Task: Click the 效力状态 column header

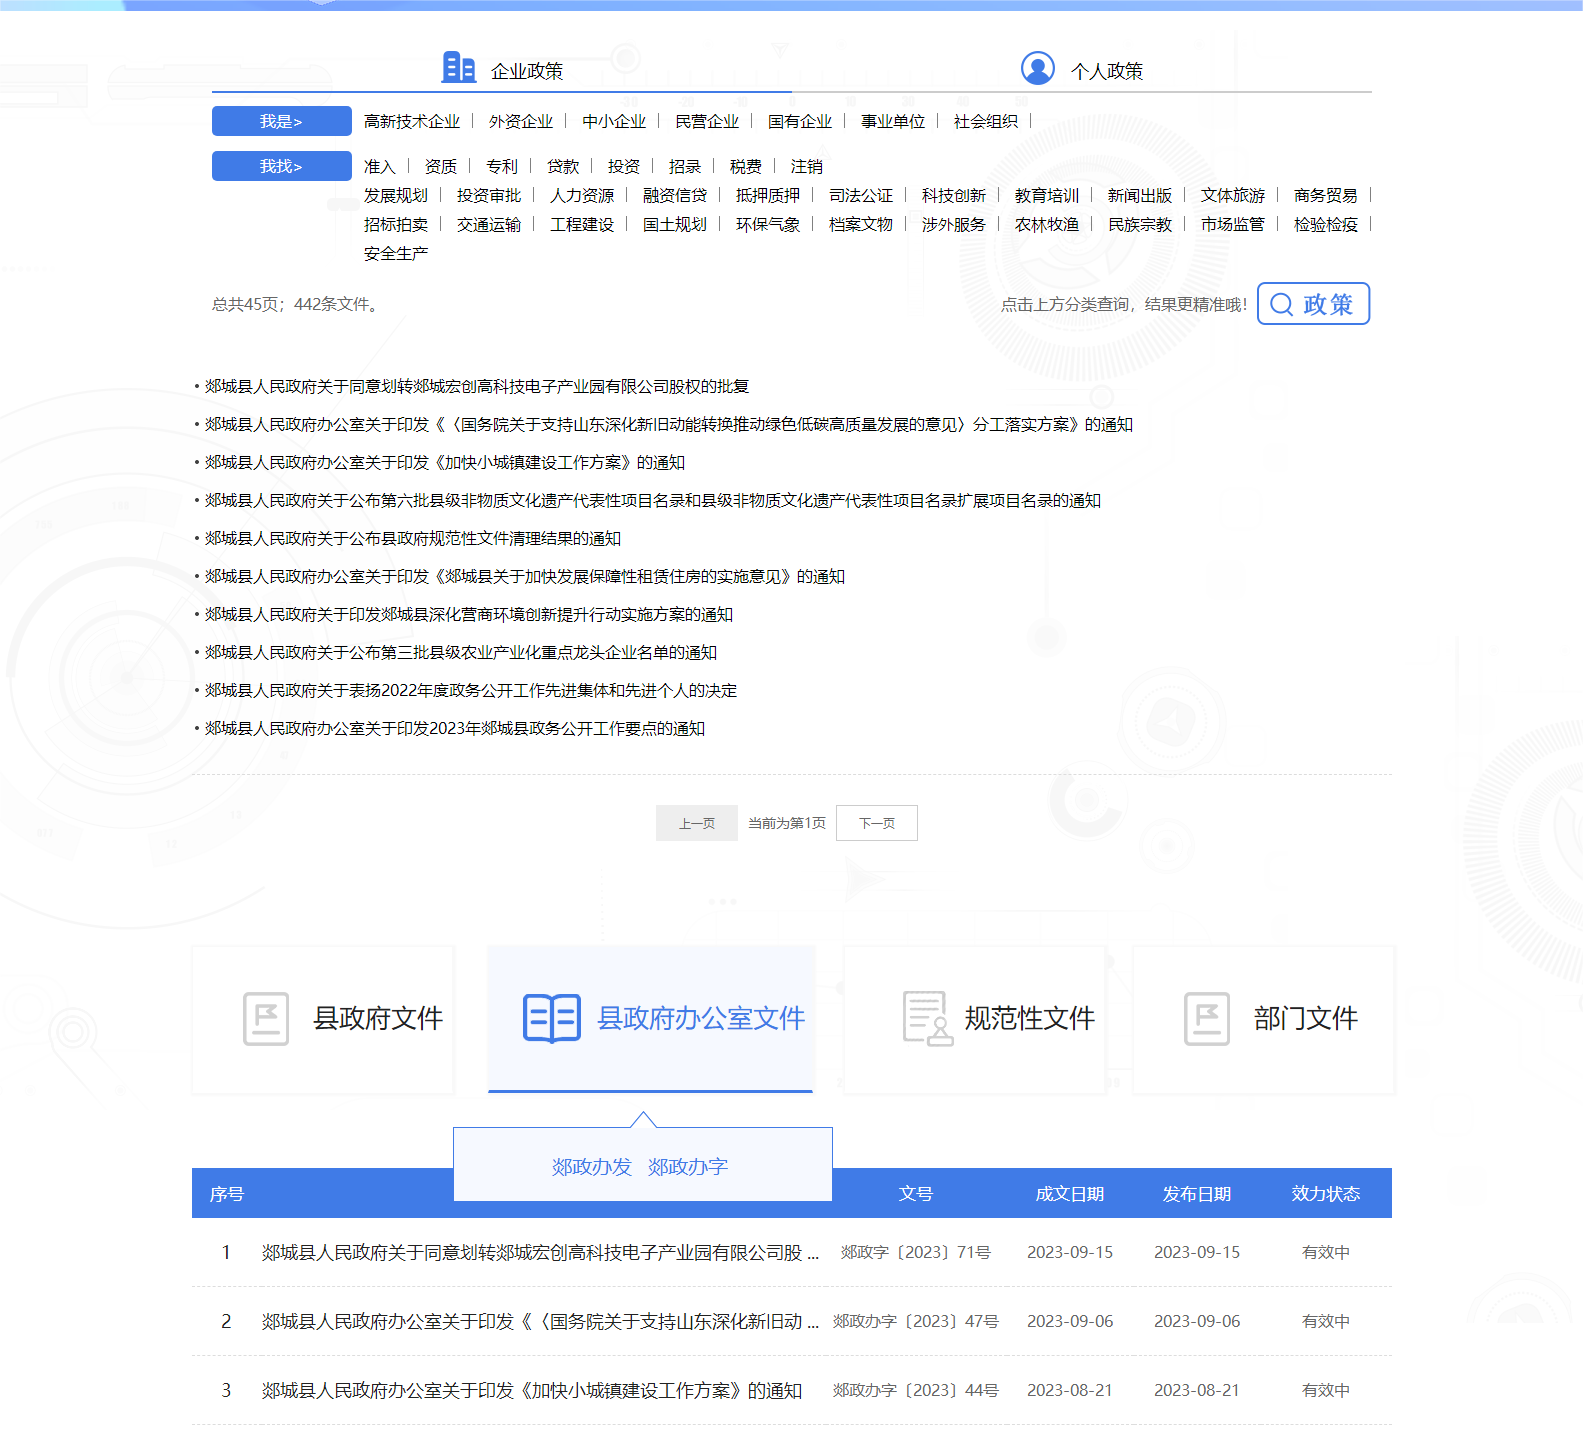Action: click(1326, 1193)
